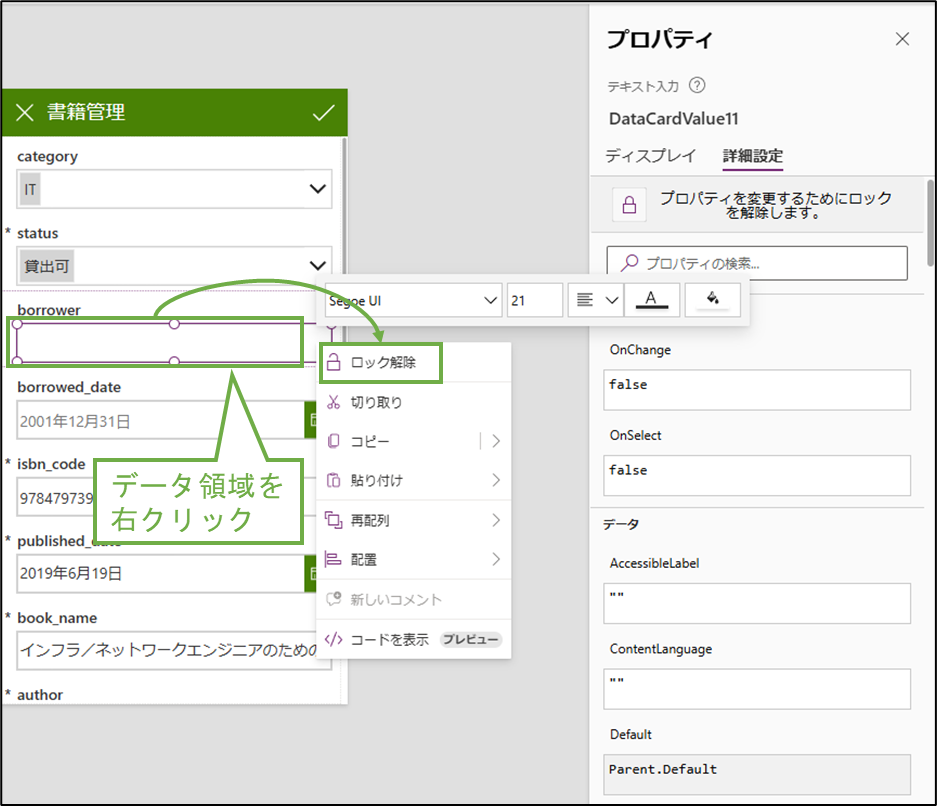Click the X cancel icon in 書籍管理 header

pyautogui.click(x=25, y=112)
